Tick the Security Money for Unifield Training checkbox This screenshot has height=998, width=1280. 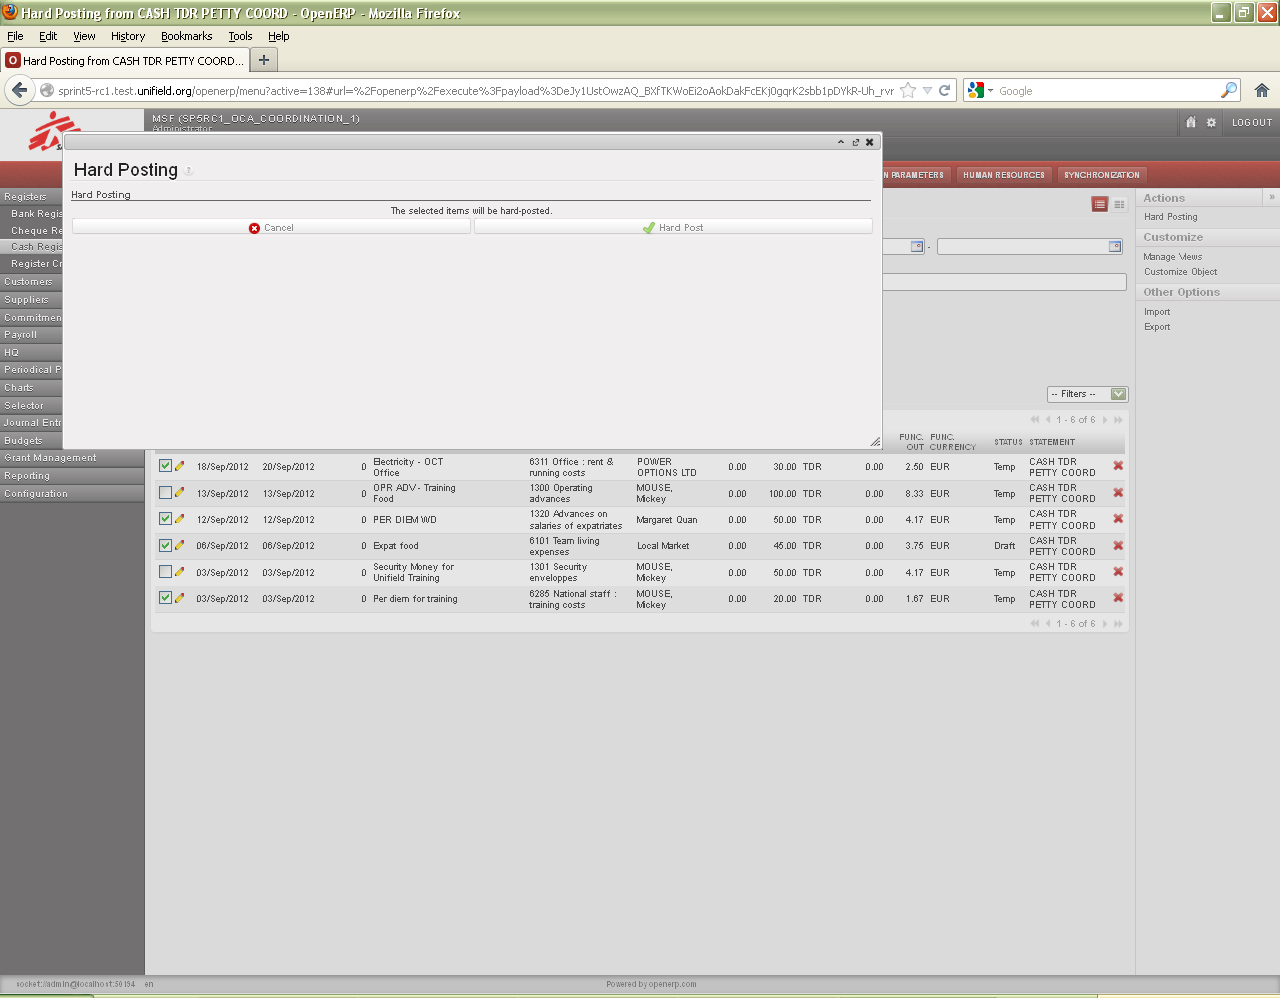(166, 572)
